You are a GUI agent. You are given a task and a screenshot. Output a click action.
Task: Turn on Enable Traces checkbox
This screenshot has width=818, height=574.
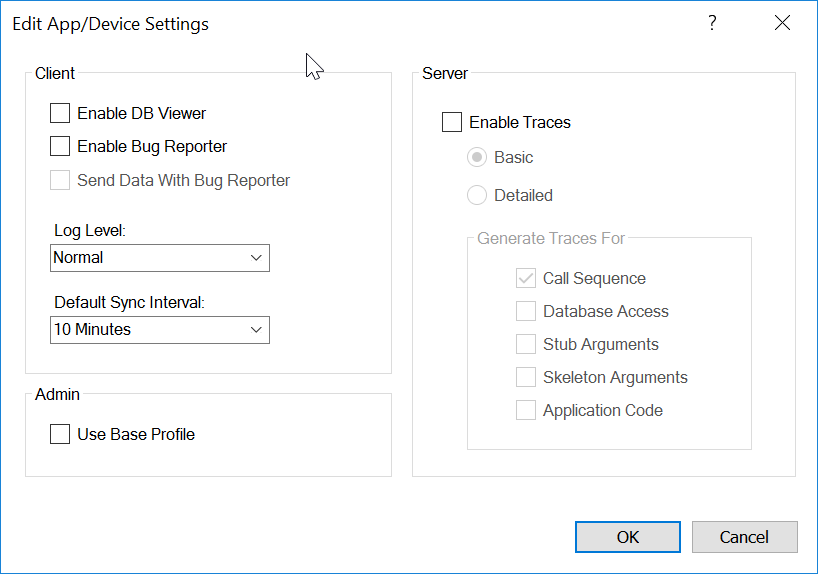(x=452, y=123)
